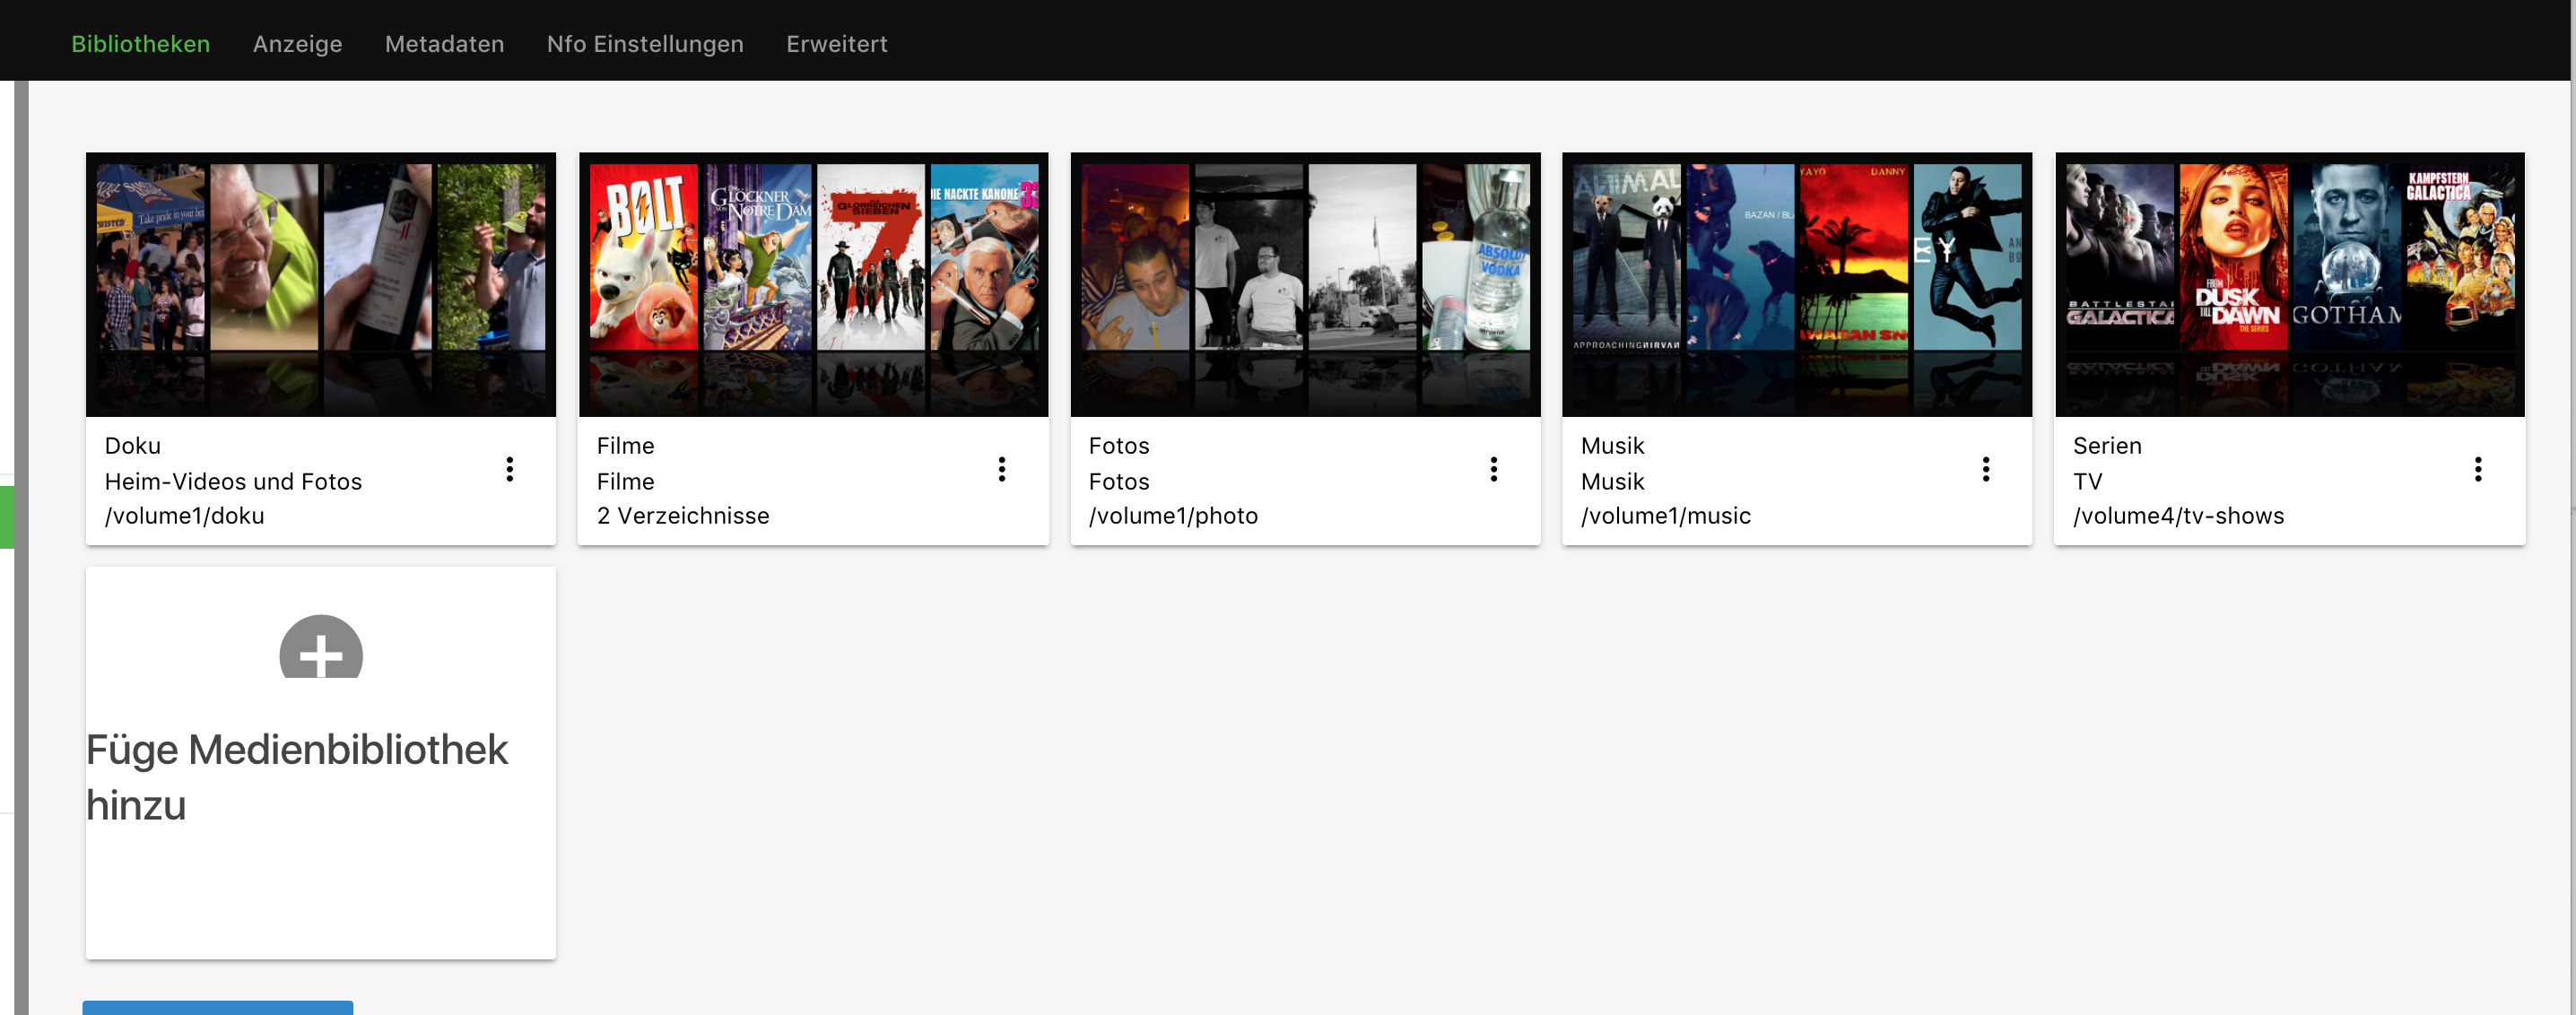The height and width of the screenshot is (1015, 2576).
Task: Click the Filme library cover collage
Action: pos(814,284)
